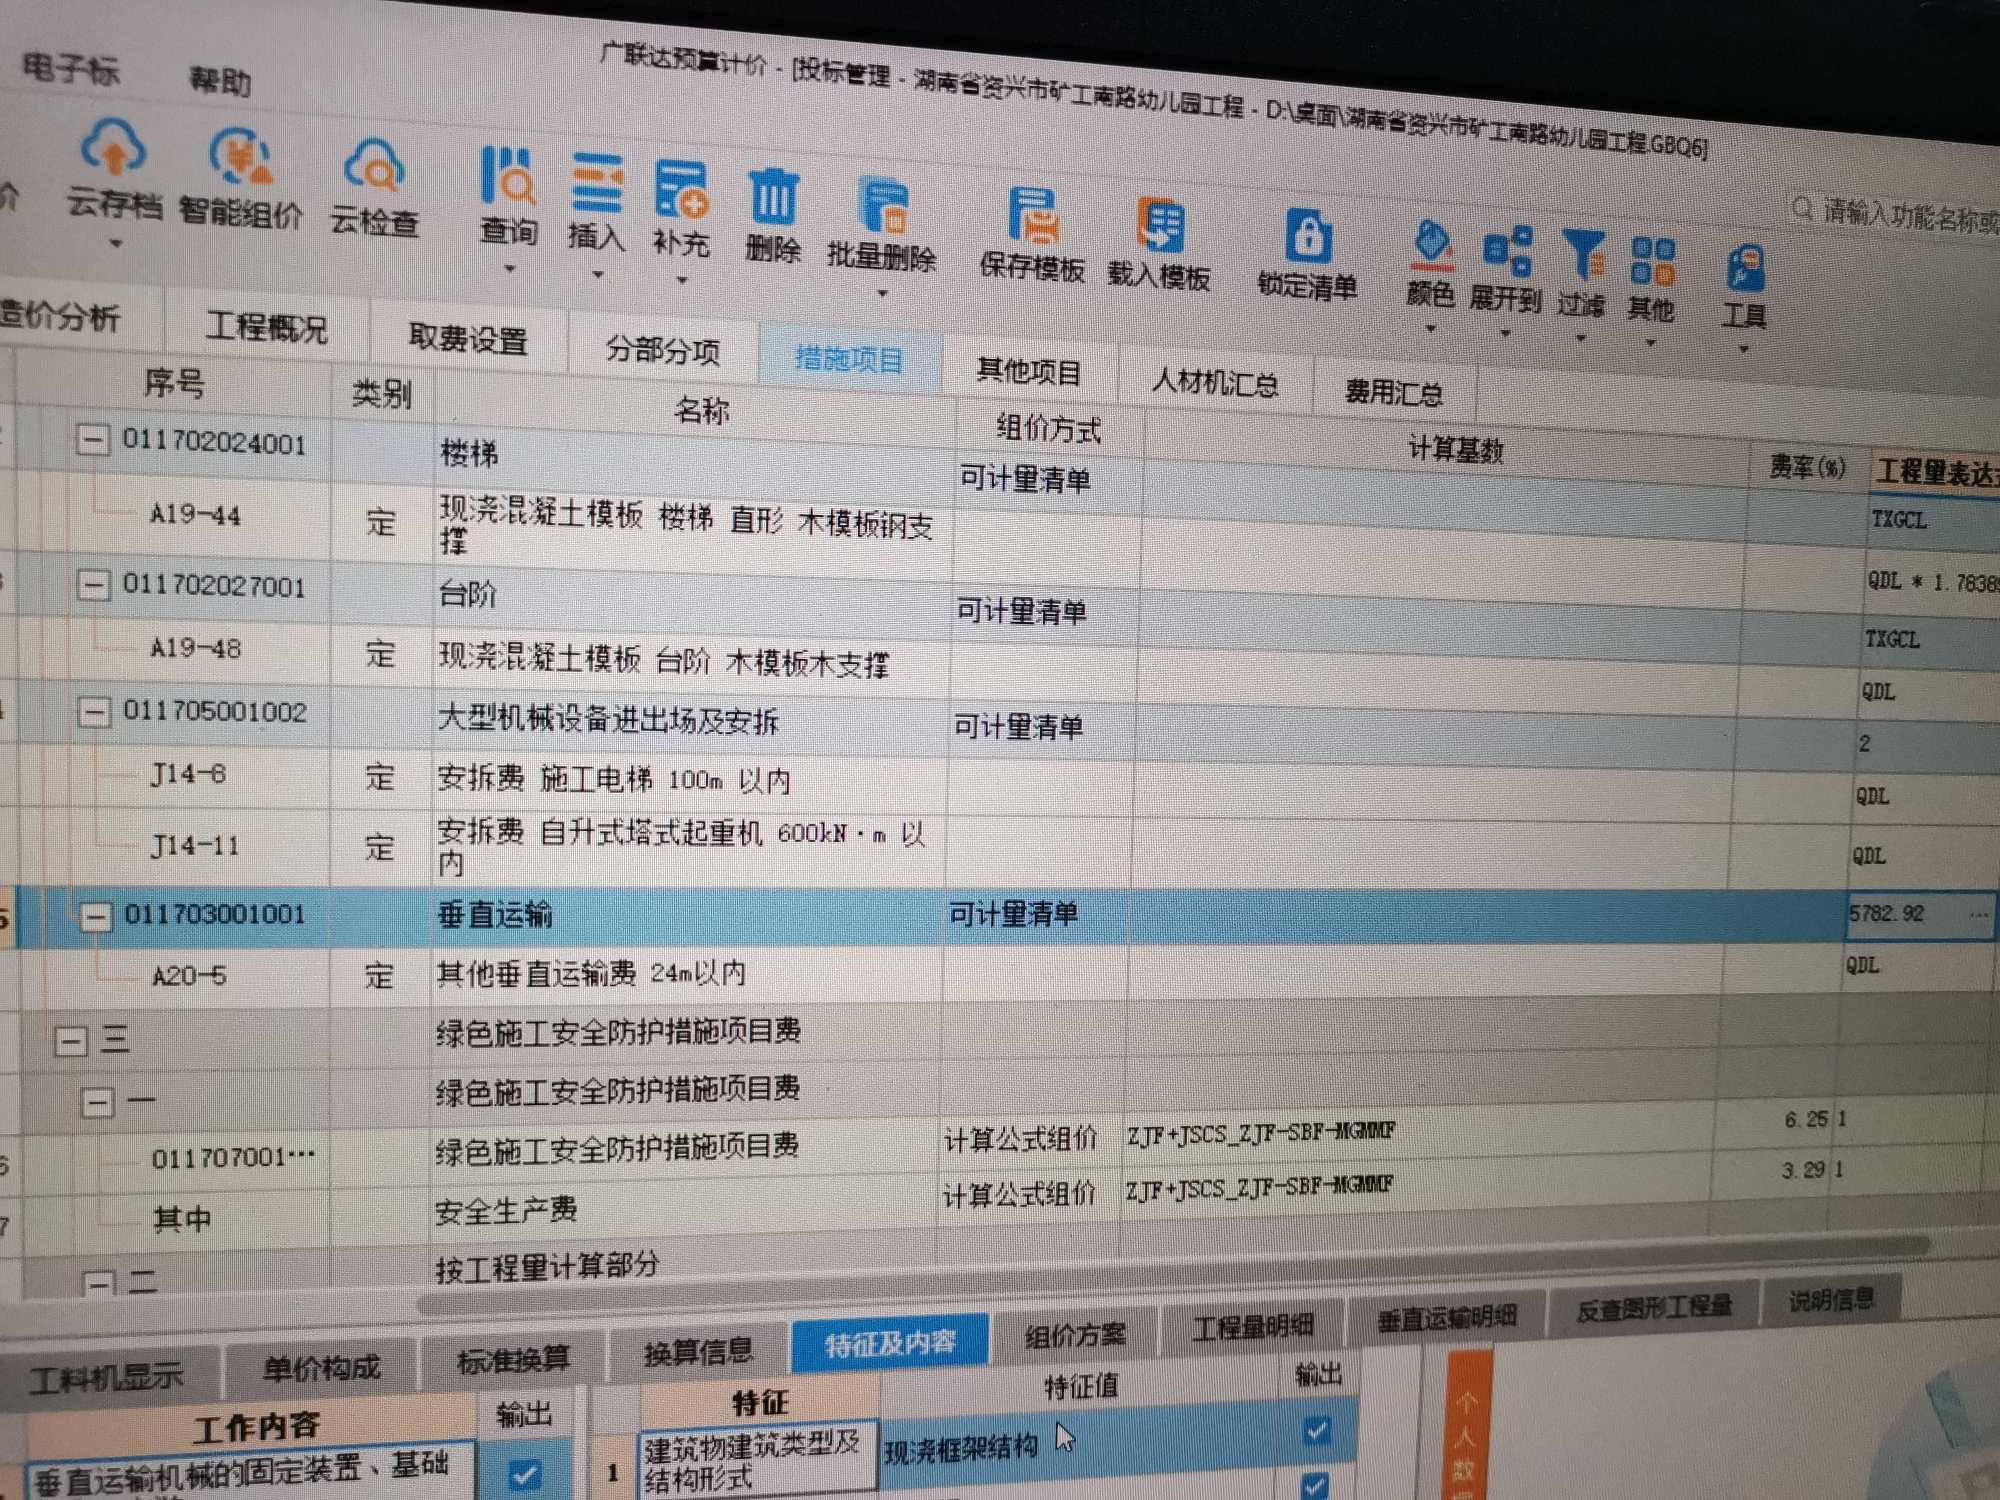This screenshot has height=1500, width=2000.
Task: Click the 过滤 filter funnel icon
Action: pyautogui.click(x=1584, y=256)
